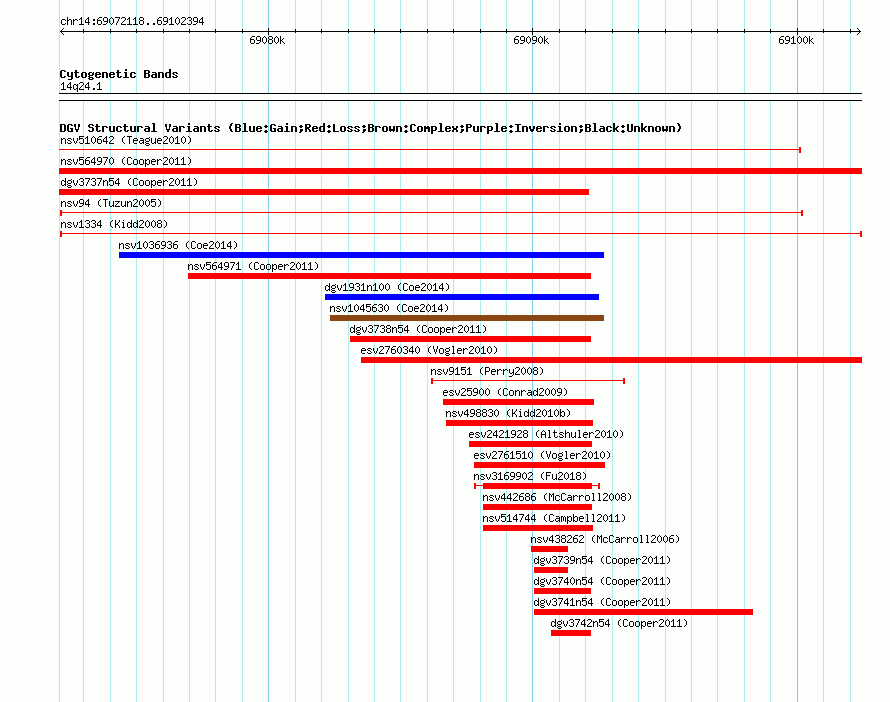The height and width of the screenshot is (702, 890).
Task: Click the long dgv3741n54 (Cooper2011) red bar
Action: [x=644, y=612]
